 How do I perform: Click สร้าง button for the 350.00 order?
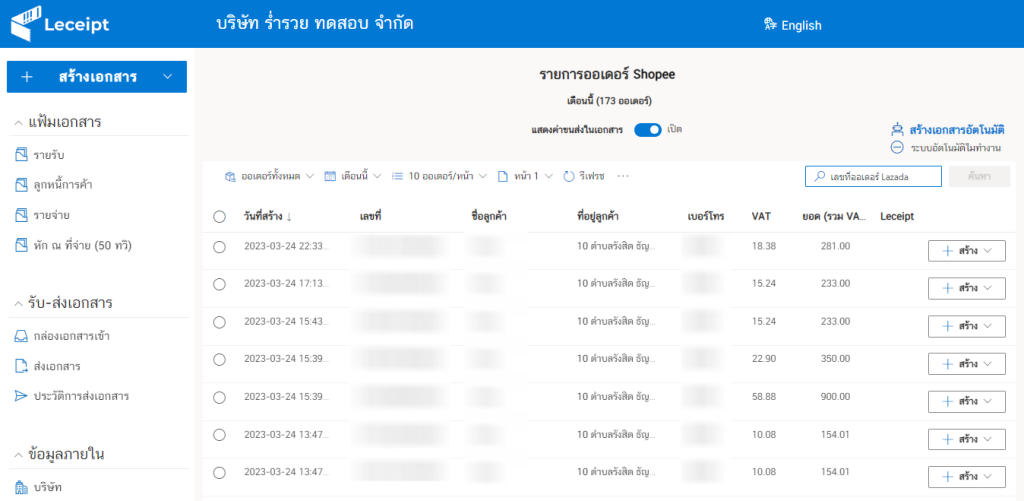click(967, 364)
